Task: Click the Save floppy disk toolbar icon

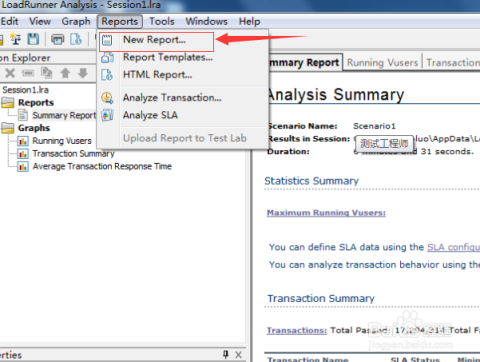Action: [33, 39]
